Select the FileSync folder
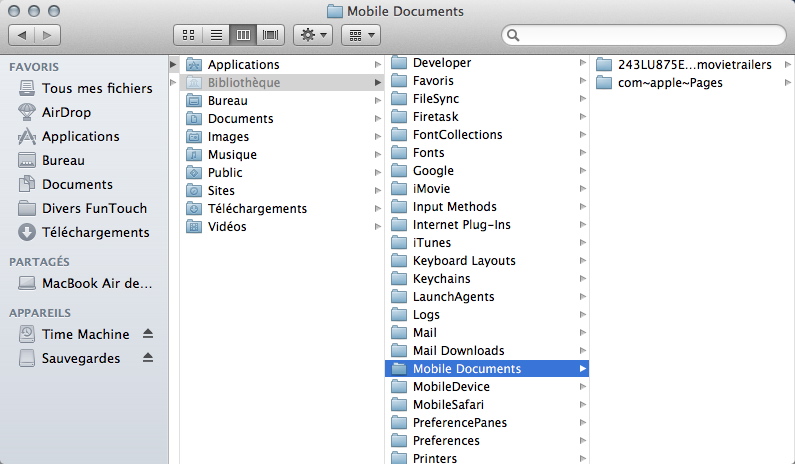The image size is (795, 464). click(487, 98)
